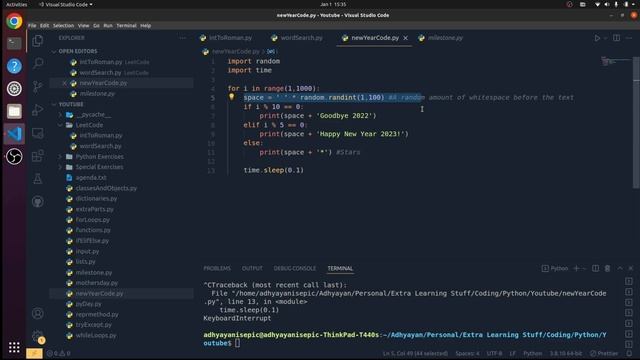Open agenda.txt in the explorer
Viewport: 640px width, 360px height.
(x=91, y=178)
